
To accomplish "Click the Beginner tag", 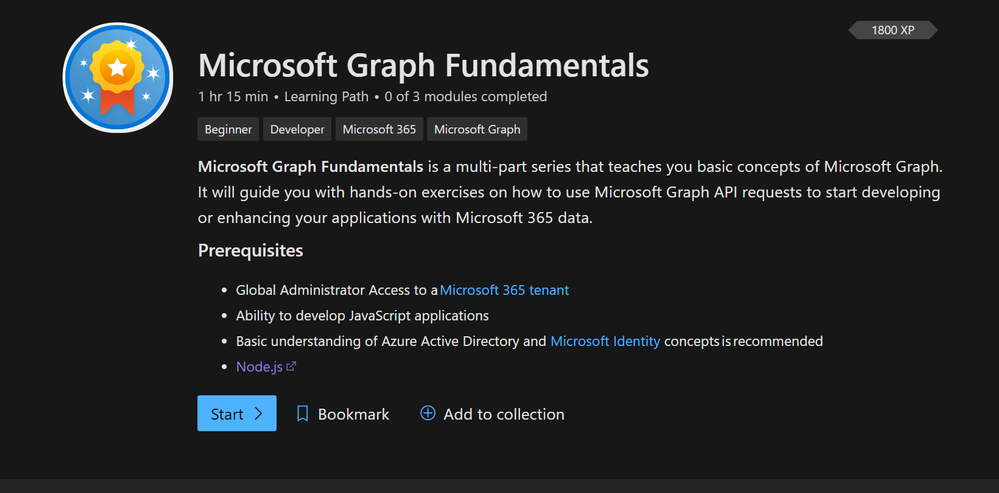I will point(228,129).
